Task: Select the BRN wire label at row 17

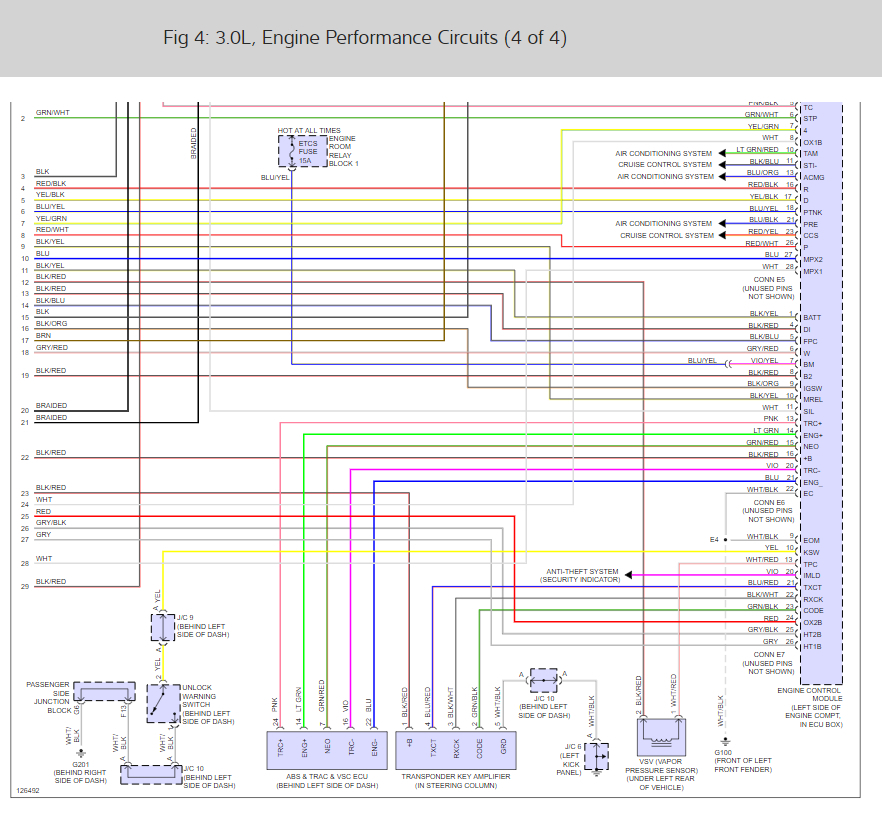Action: click(x=43, y=335)
